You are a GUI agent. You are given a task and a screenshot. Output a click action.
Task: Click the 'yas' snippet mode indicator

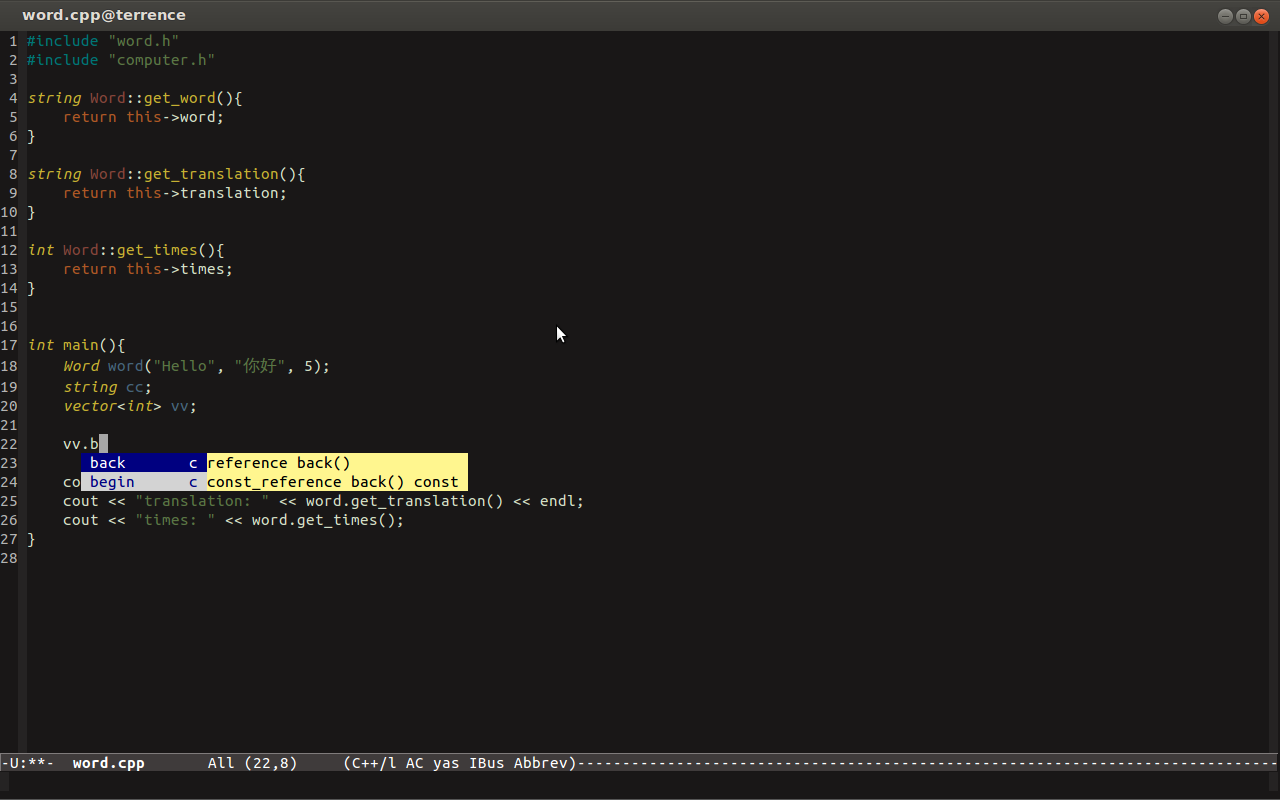tap(446, 763)
